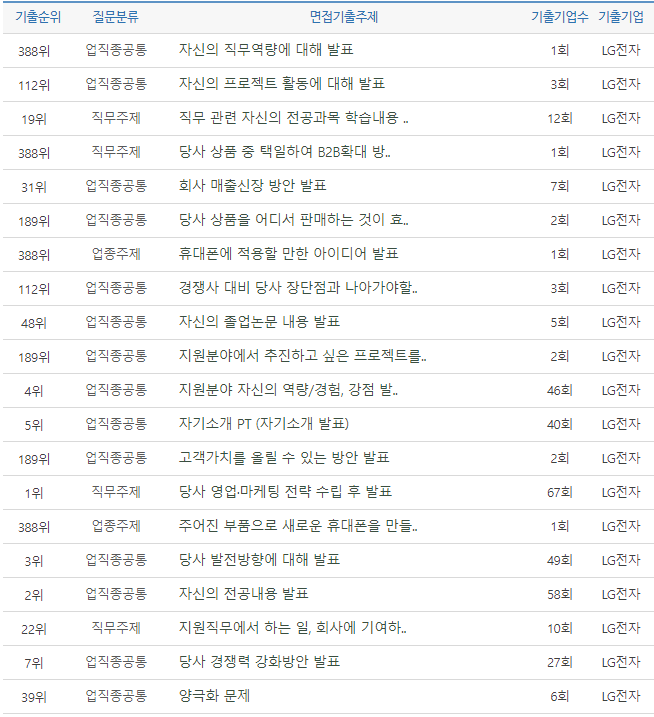Open topic 자신의 프로젝트 활동에 대해 발표
This screenshot has width=654, height=717.
(x=282, y=84)
